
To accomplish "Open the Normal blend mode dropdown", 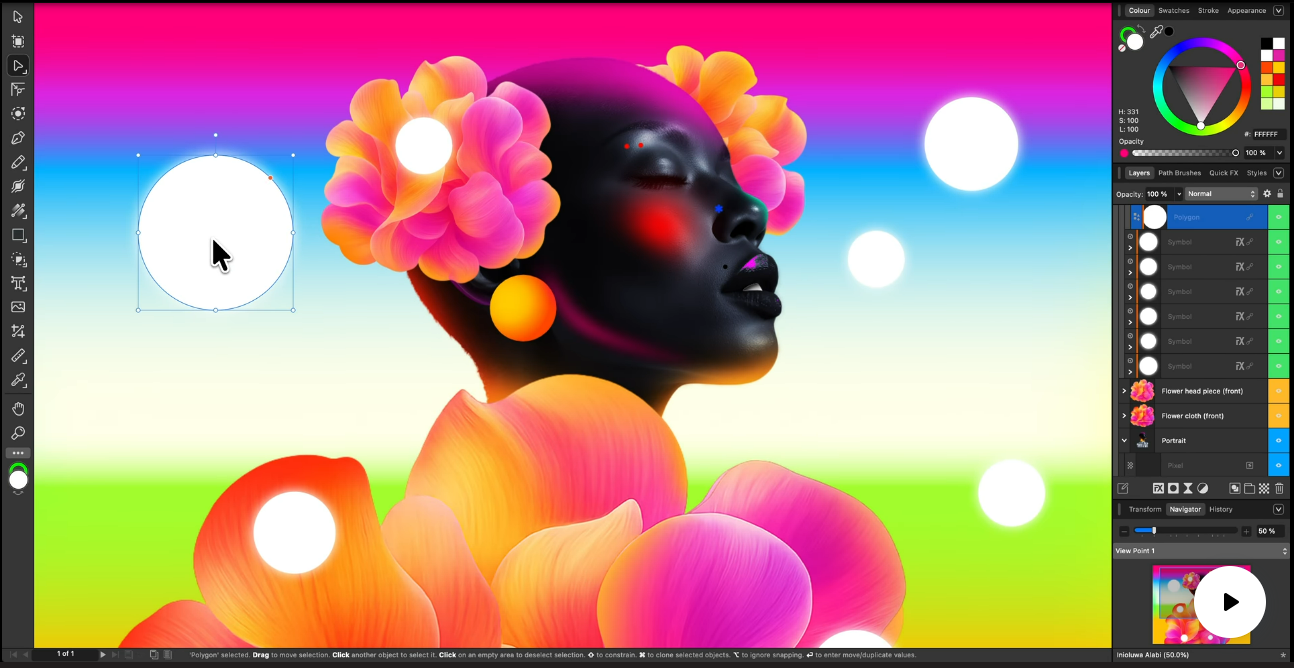I will pyautogui.click(x=1221, y=194).
